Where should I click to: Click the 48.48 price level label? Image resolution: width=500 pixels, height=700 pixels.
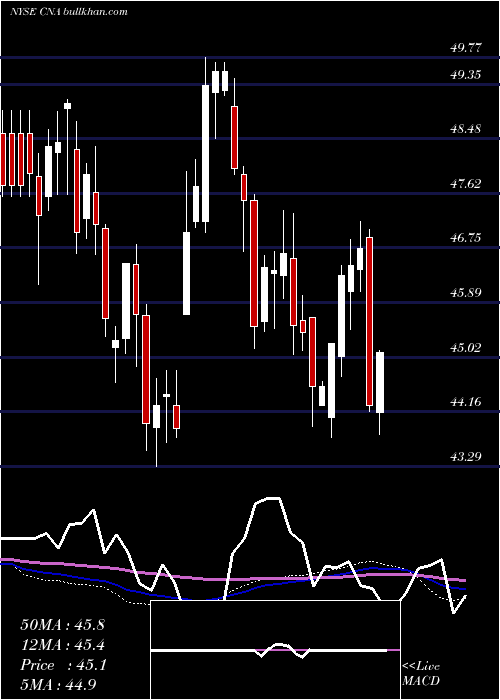pyautogui.click(x=466, y=129)
